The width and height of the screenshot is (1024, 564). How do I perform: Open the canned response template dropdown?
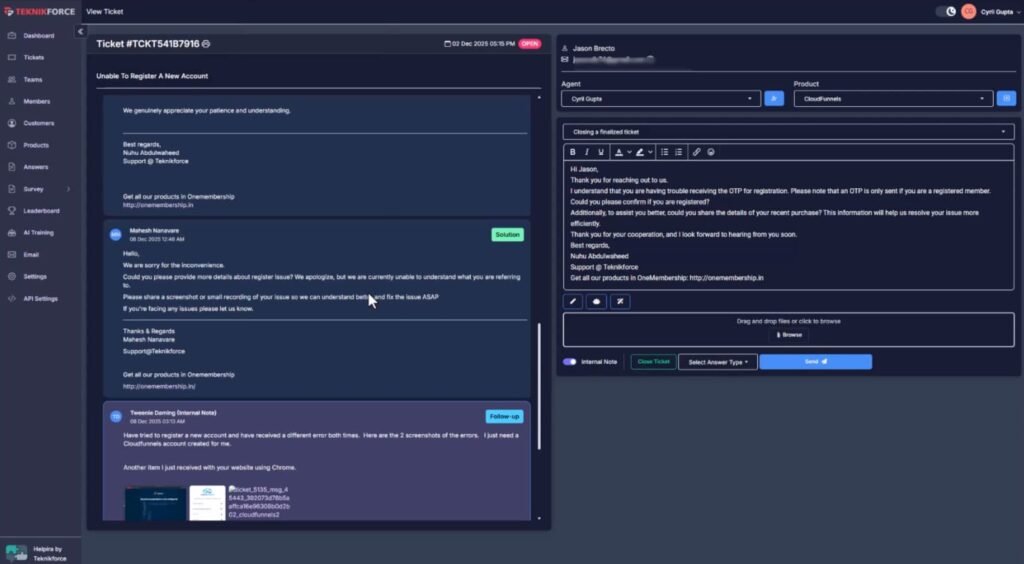click(788, 132)
